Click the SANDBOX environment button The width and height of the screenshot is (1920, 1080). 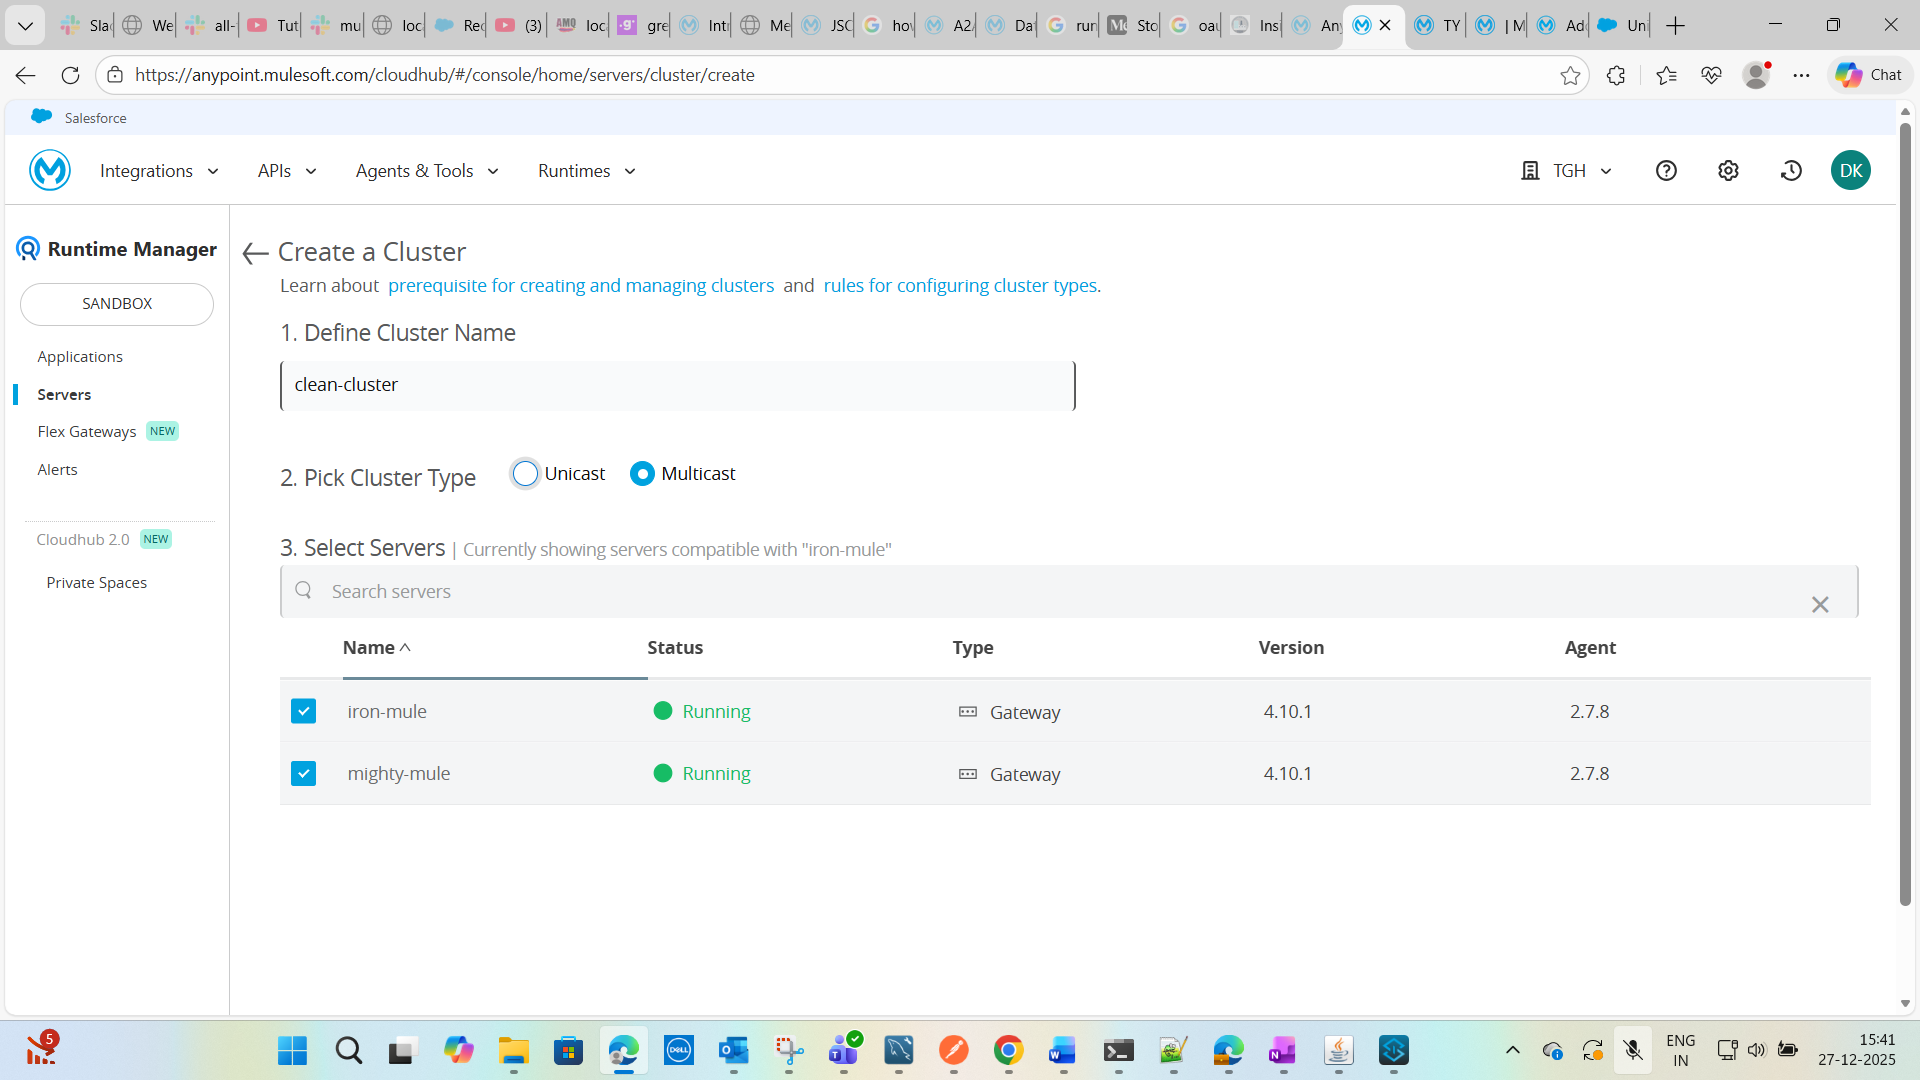117,304
